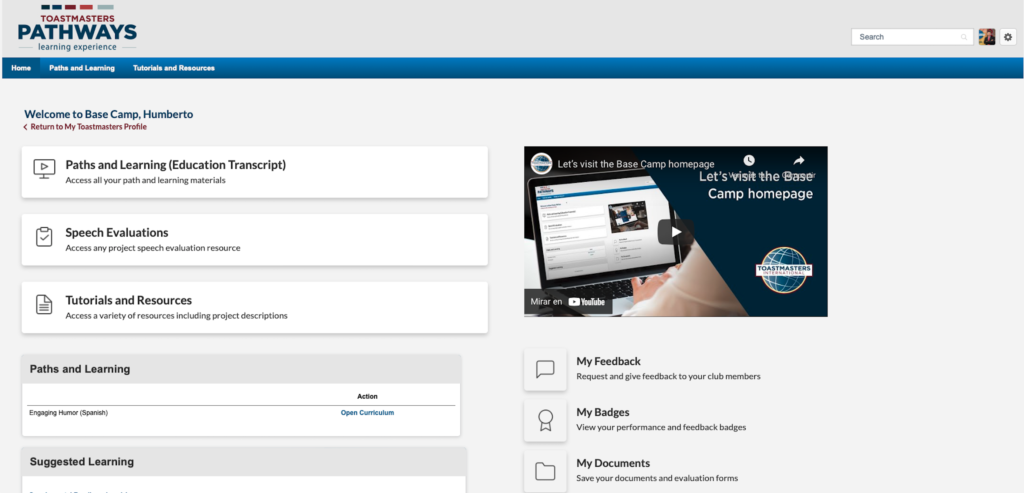The height and width of the screenshot is (493, 1024).
Task: Click the video Watch later clock icon
Action: click(748, 161)
